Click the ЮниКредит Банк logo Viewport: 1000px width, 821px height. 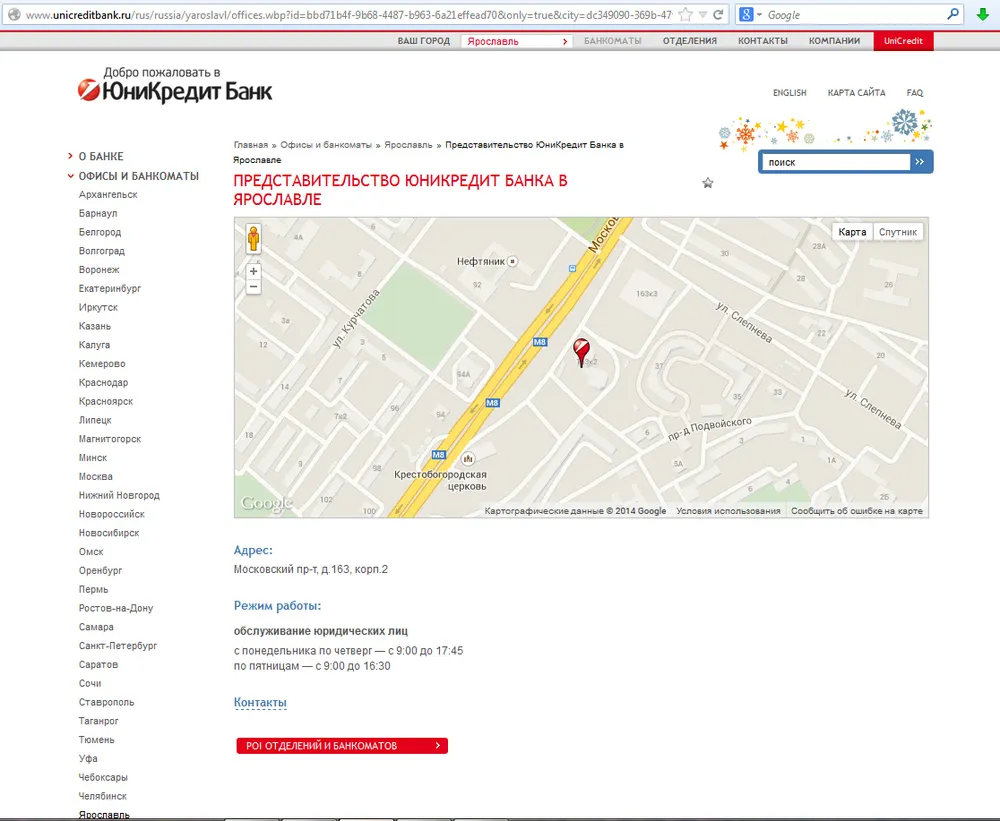tap(175, 85)
